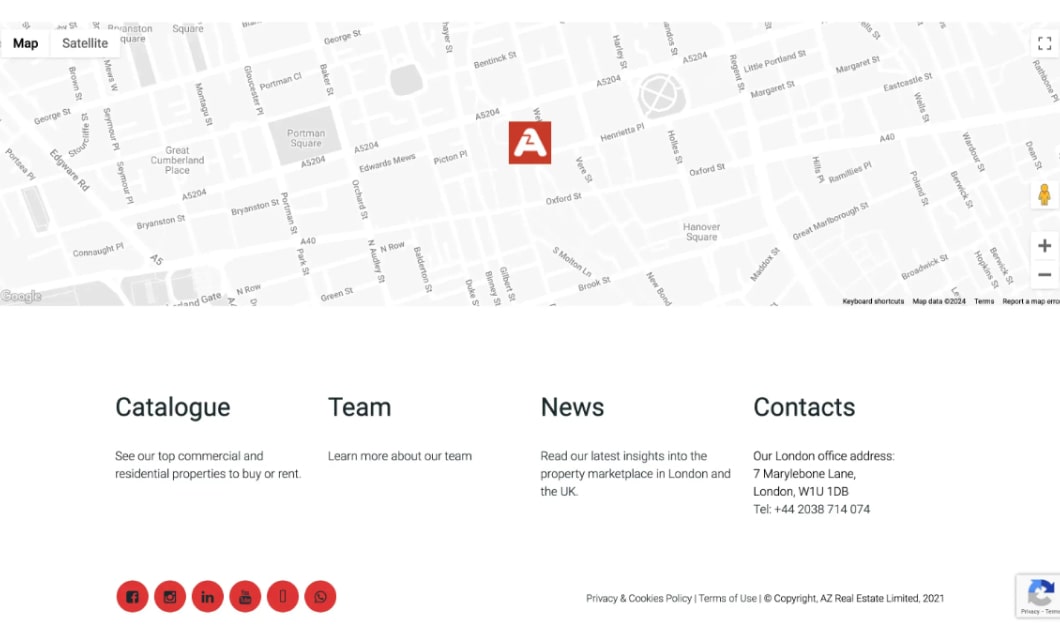Open the YouTube social icon

click(245, 596)
